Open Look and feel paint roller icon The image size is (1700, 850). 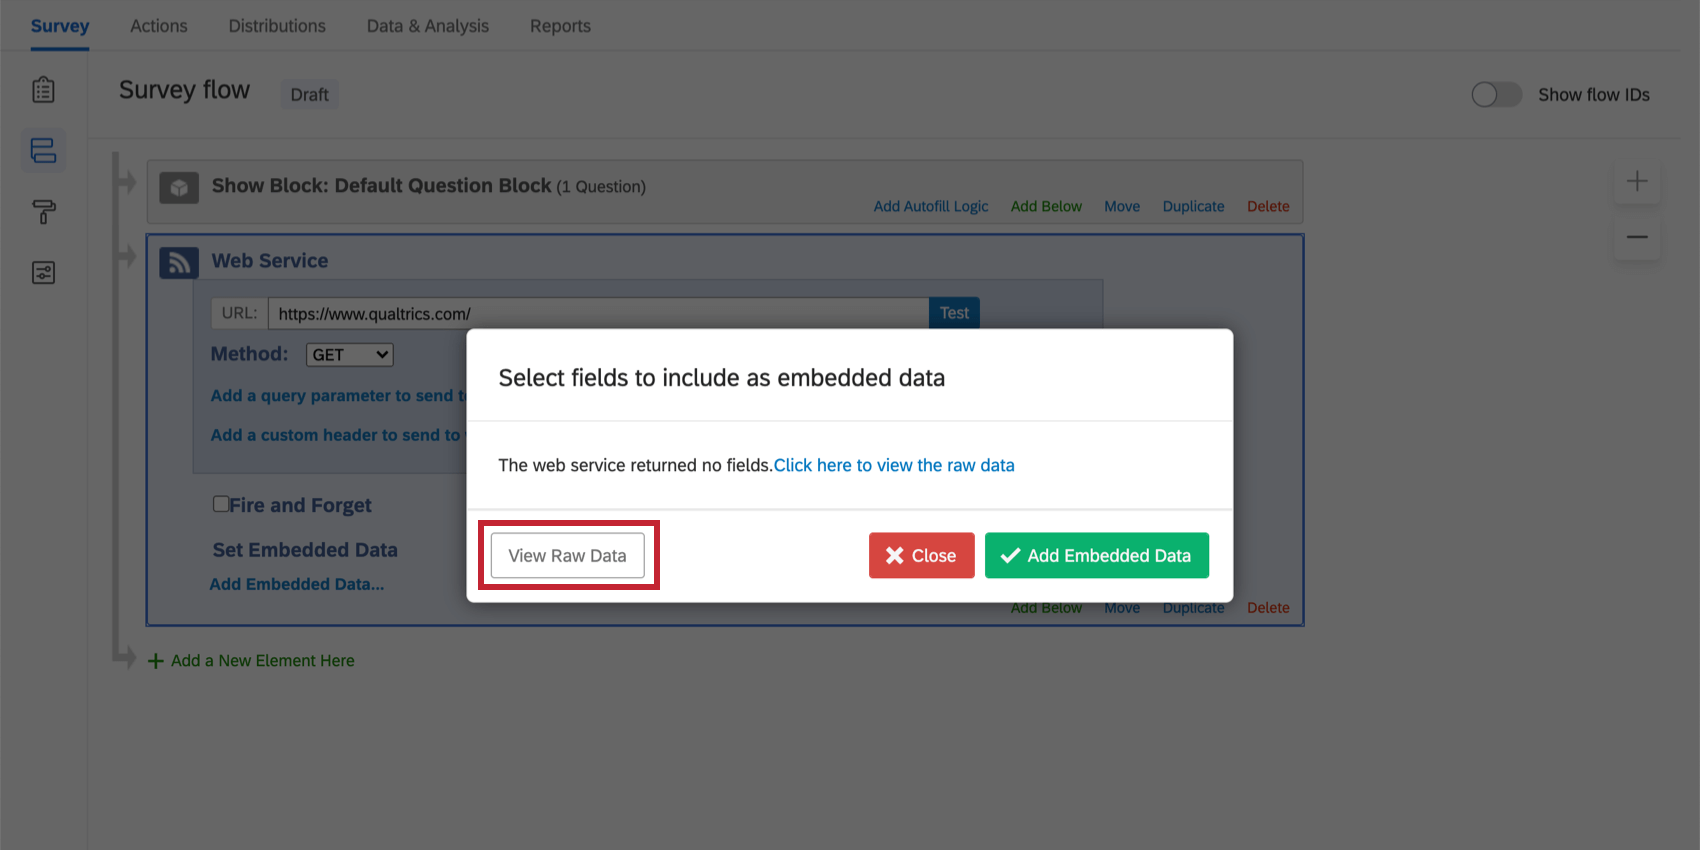tap(43, 212)
